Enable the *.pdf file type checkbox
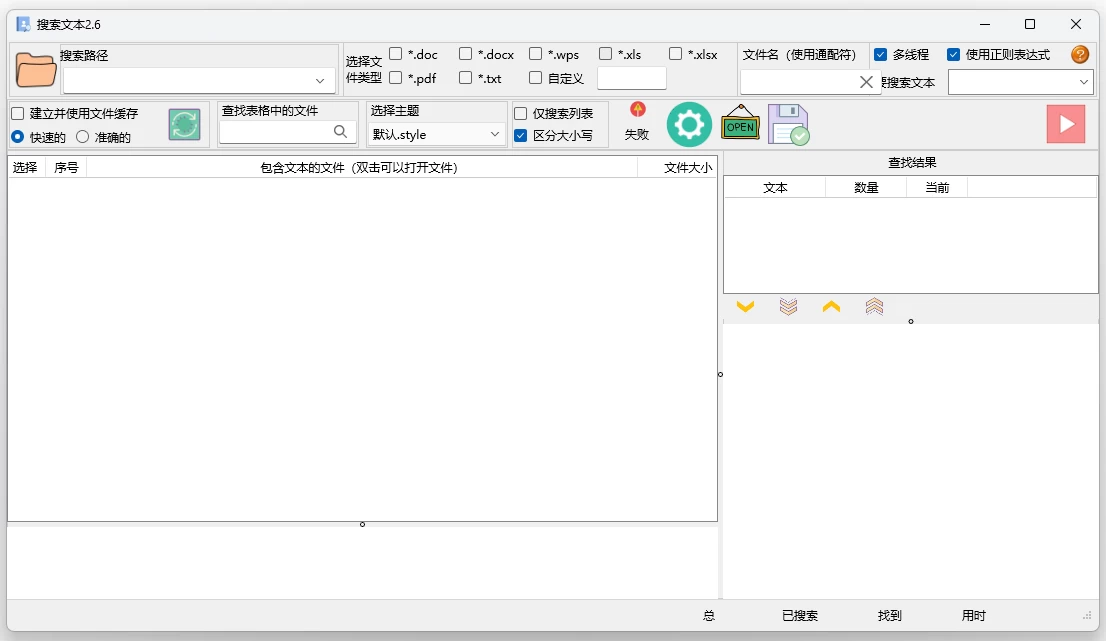Screen dimensions: 1106x641 click(395, 77)
